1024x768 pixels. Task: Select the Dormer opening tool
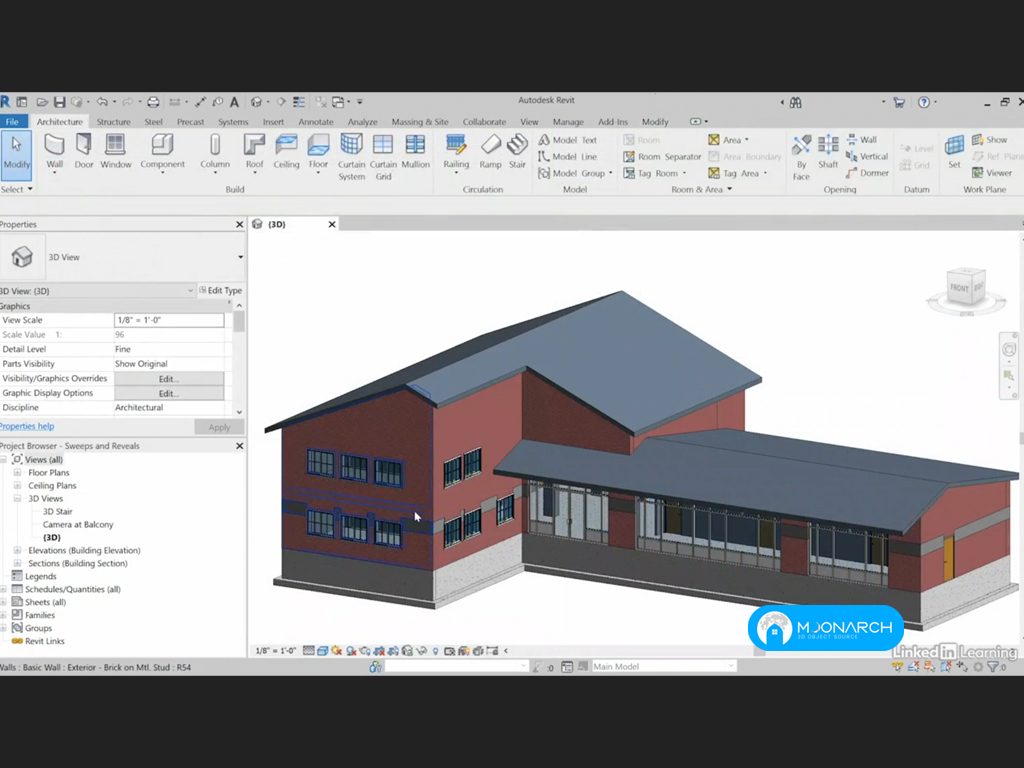pos(867,173)
